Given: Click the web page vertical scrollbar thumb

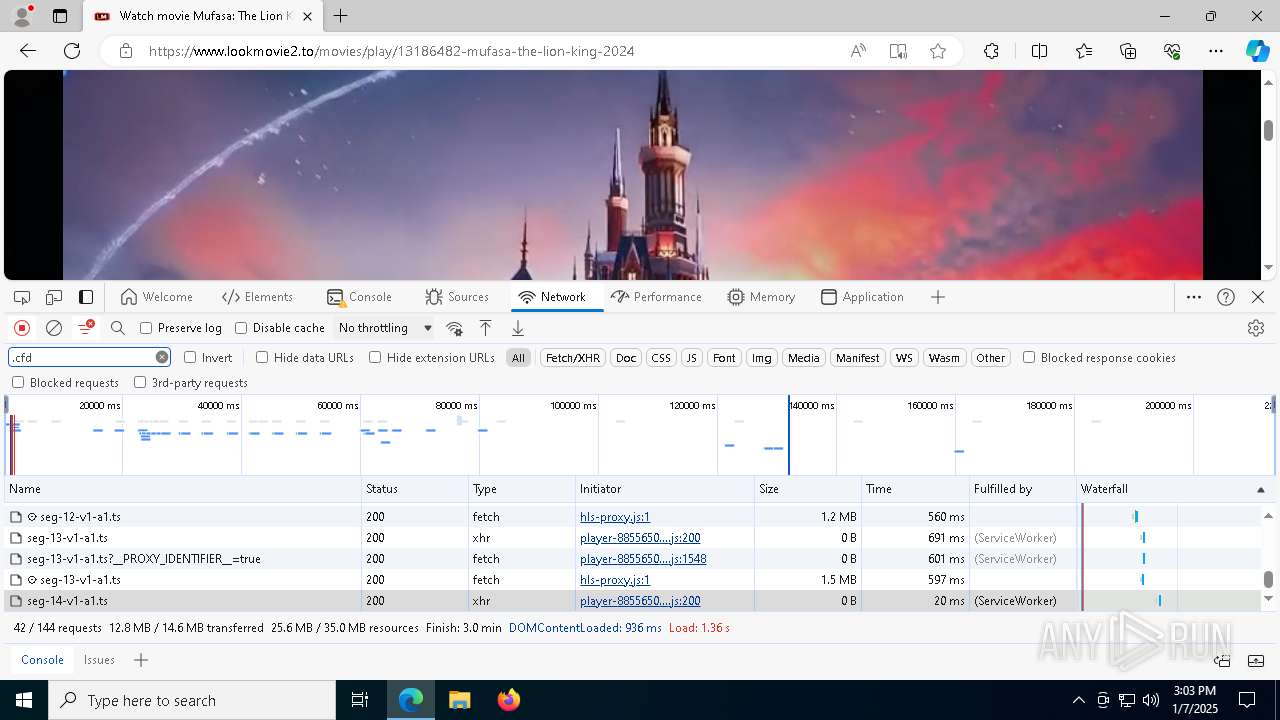Looking at the screenshot, I should click(1268, 130).
